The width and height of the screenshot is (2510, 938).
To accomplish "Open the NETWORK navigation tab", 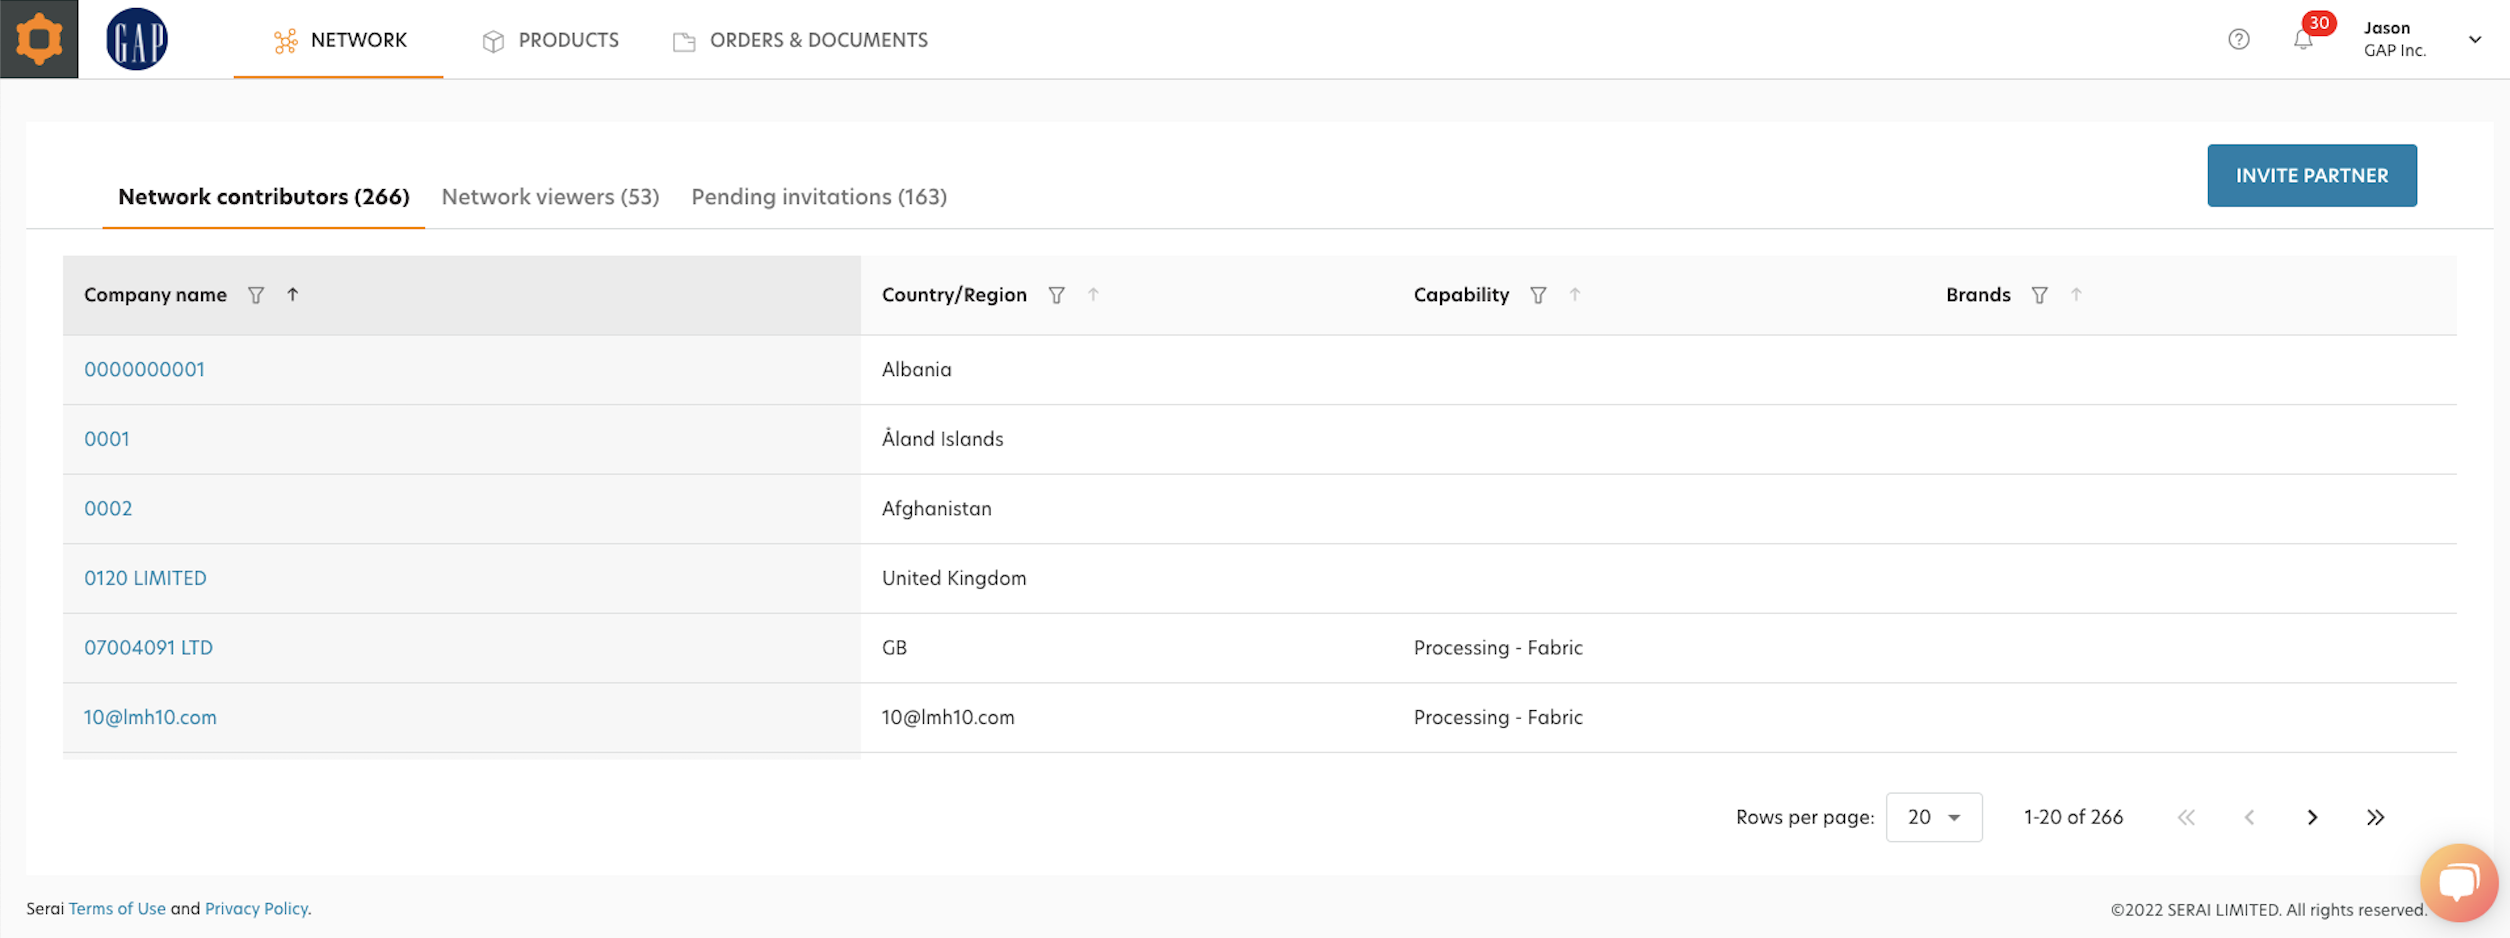I will click(x=339, y=40).
